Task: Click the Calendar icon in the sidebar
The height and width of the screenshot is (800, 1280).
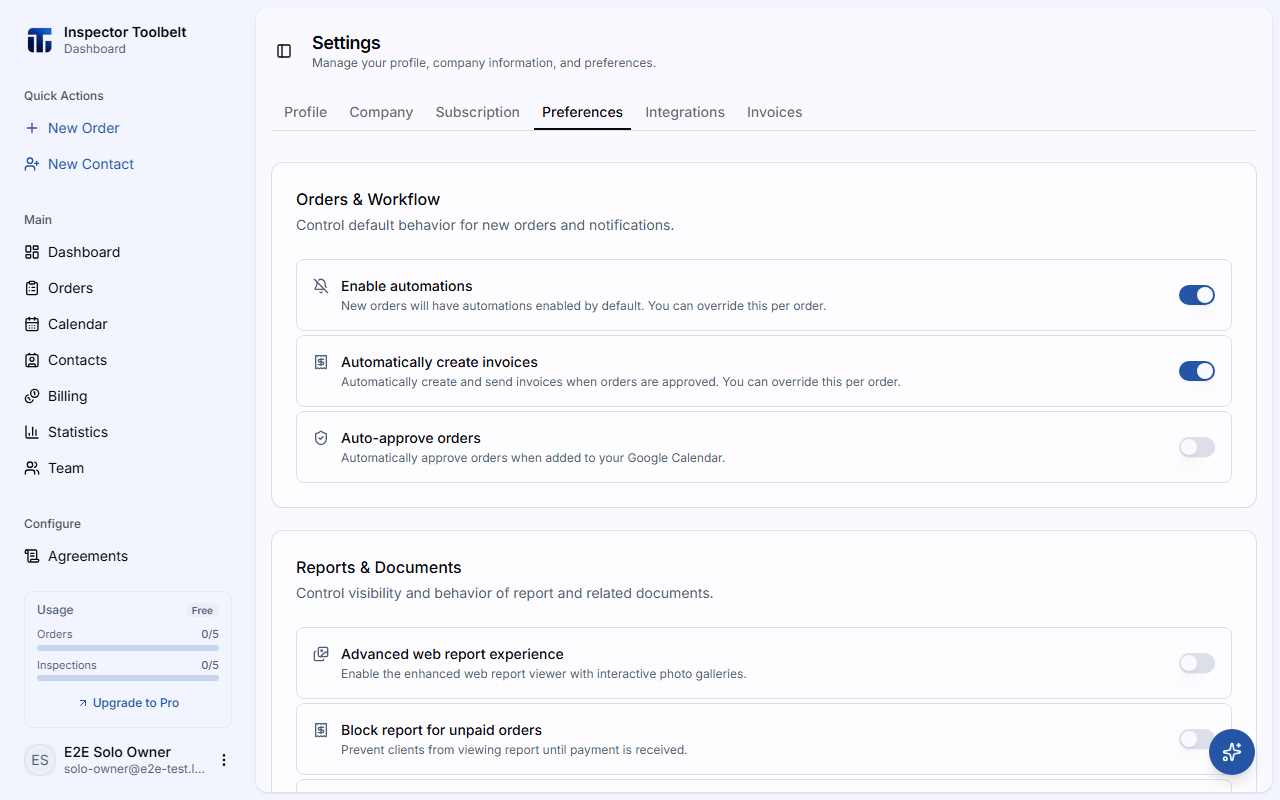Action: [x=32, y=324]
